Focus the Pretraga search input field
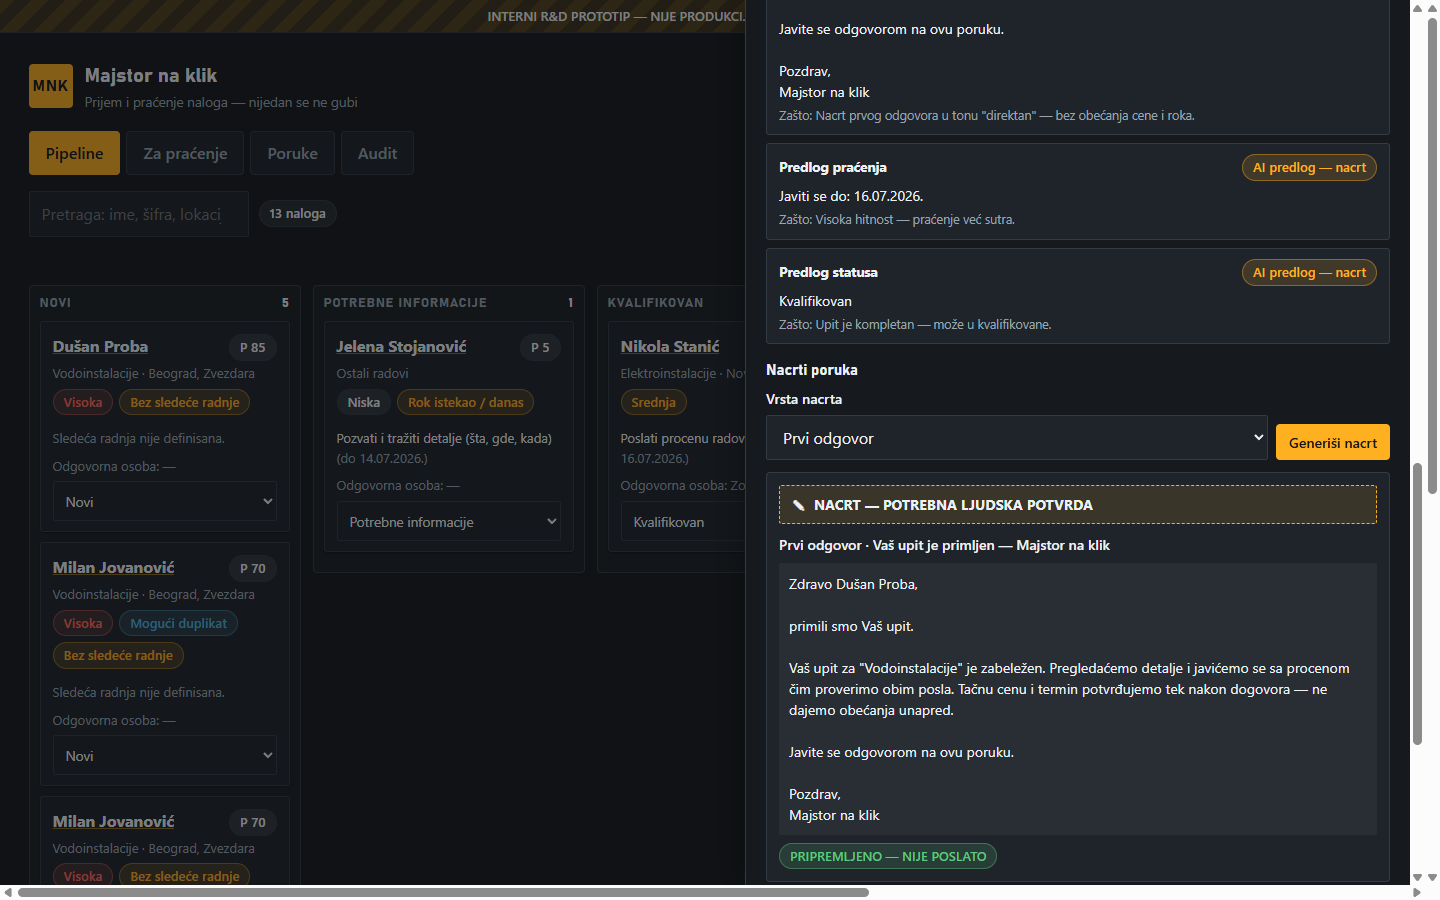The height and width of the screenshot is (900, 1440). (139, 214)
